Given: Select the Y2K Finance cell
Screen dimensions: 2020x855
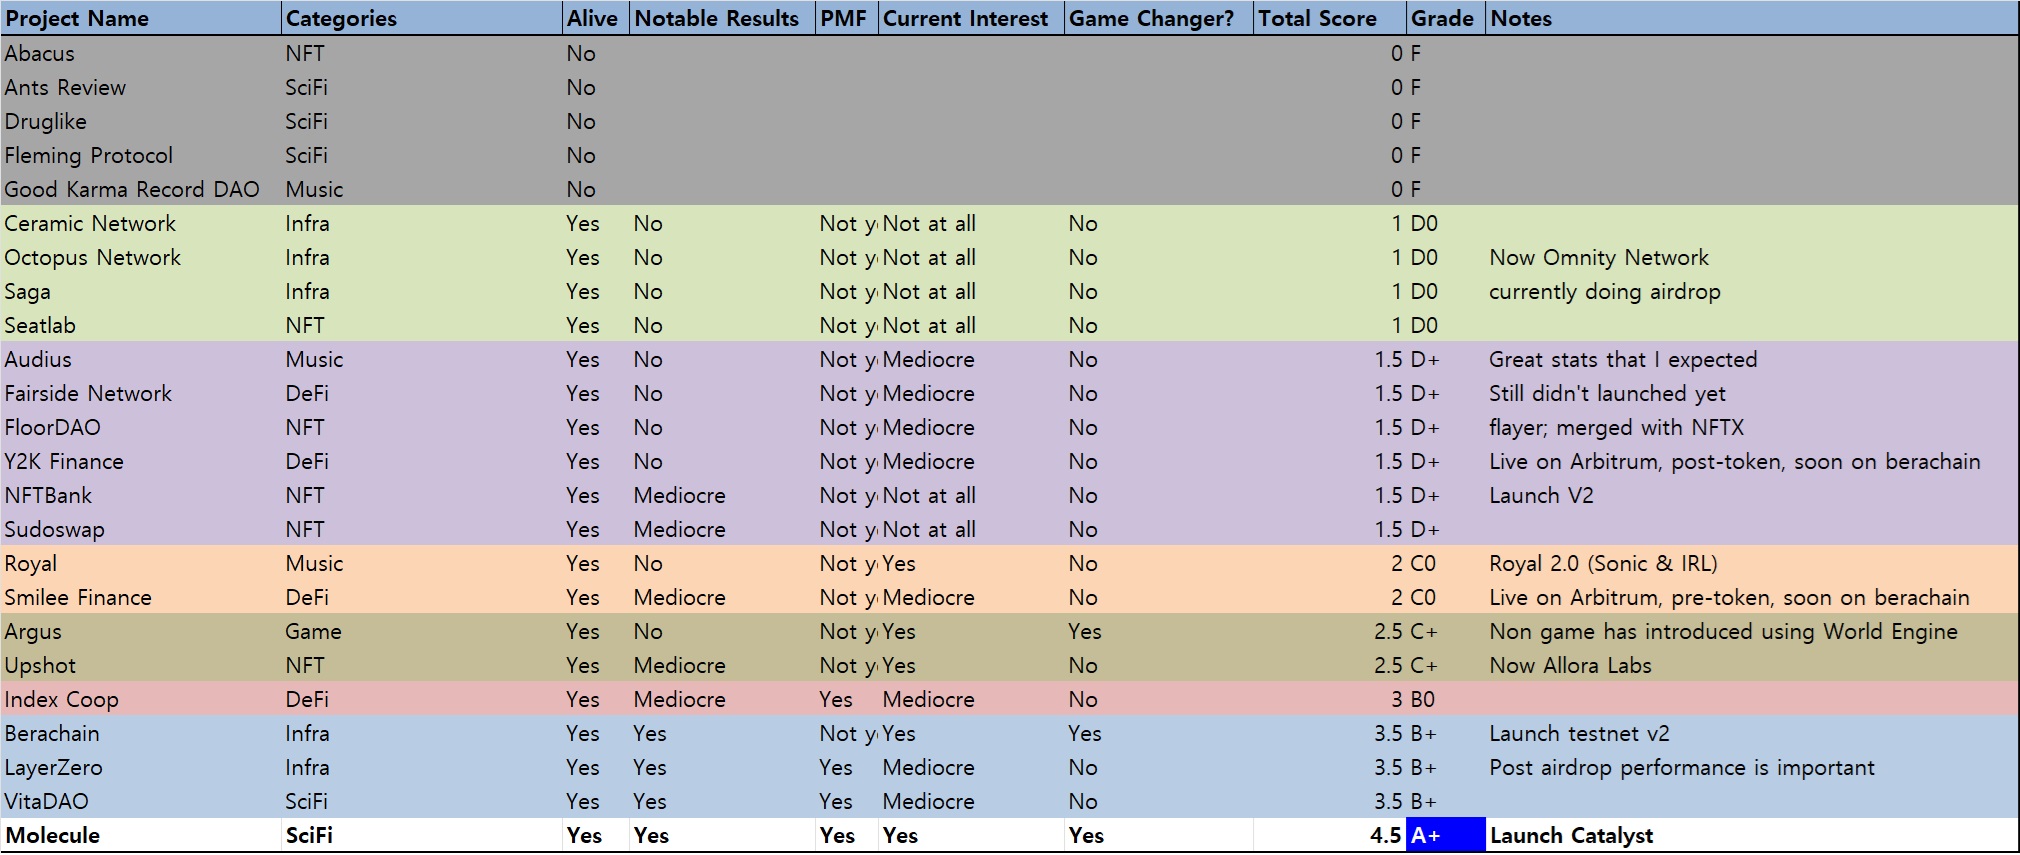Looking at the screenshot, I should 141,462.
